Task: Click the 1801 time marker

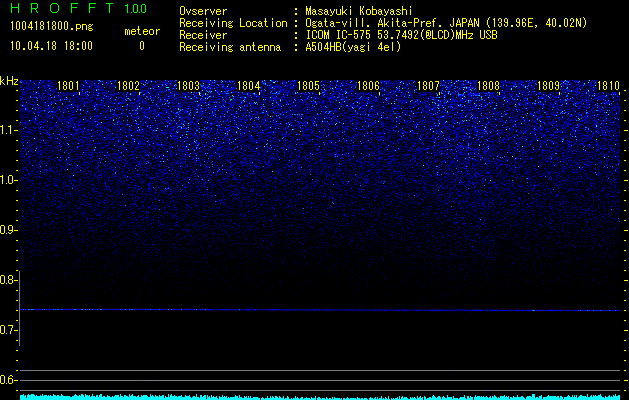Action: 68,86
